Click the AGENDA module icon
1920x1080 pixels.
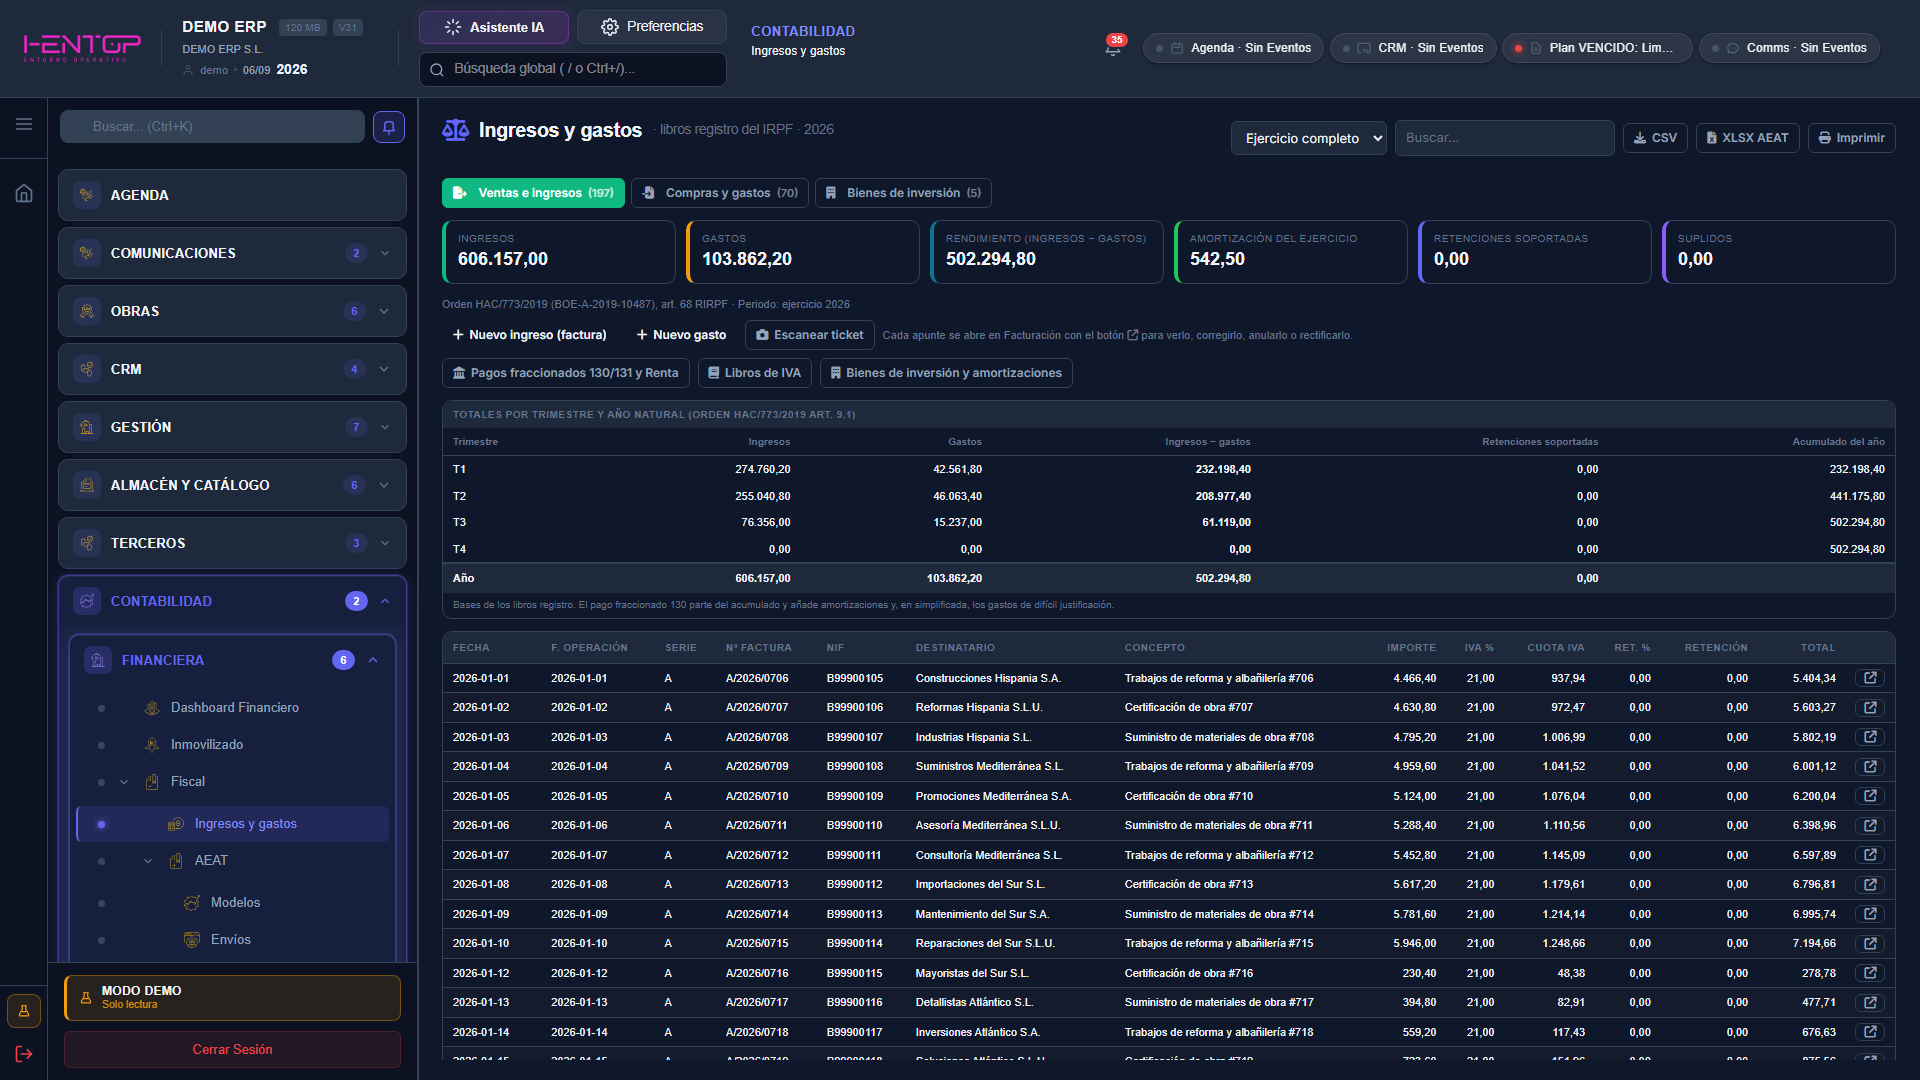pos(87,195)
